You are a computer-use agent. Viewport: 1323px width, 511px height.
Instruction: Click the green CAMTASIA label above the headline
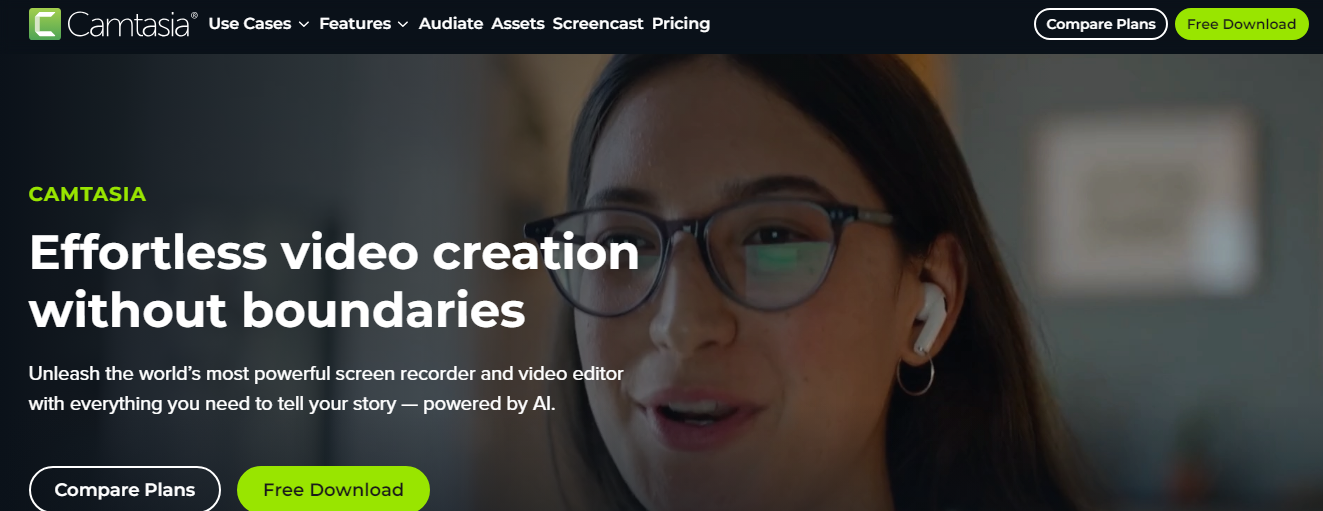point(88,194)
